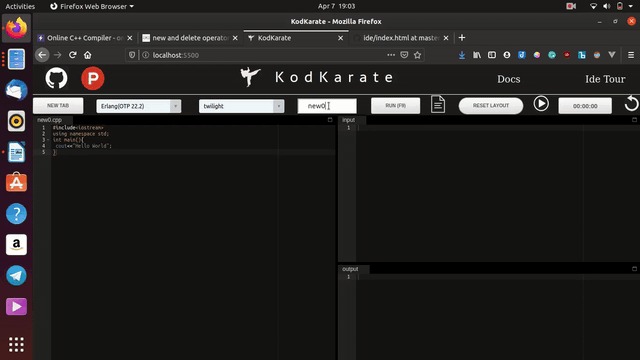Image resolution: width=640 pixels, height=360 pixels.
Task: Save page to Pocket
Action: pos(404,55)
